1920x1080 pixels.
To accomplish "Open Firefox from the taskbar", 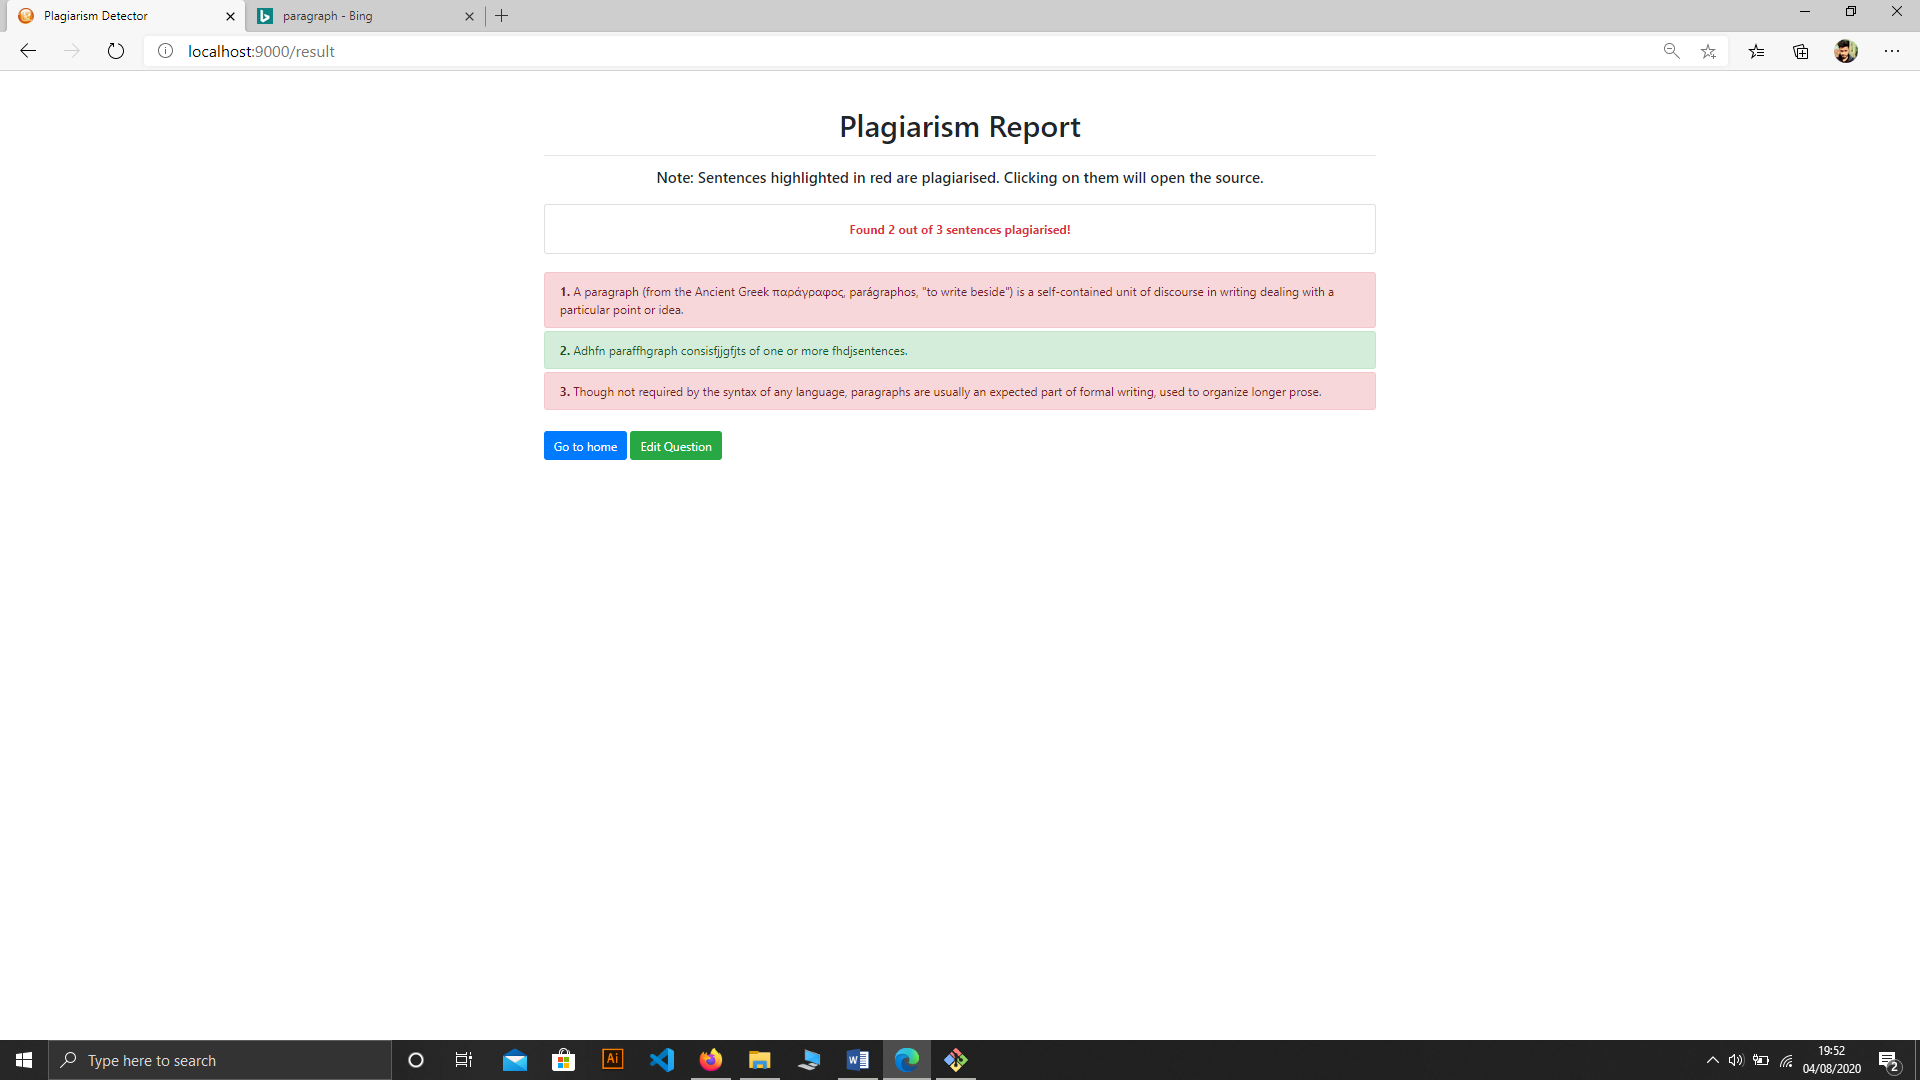I will coord(711,1060).
